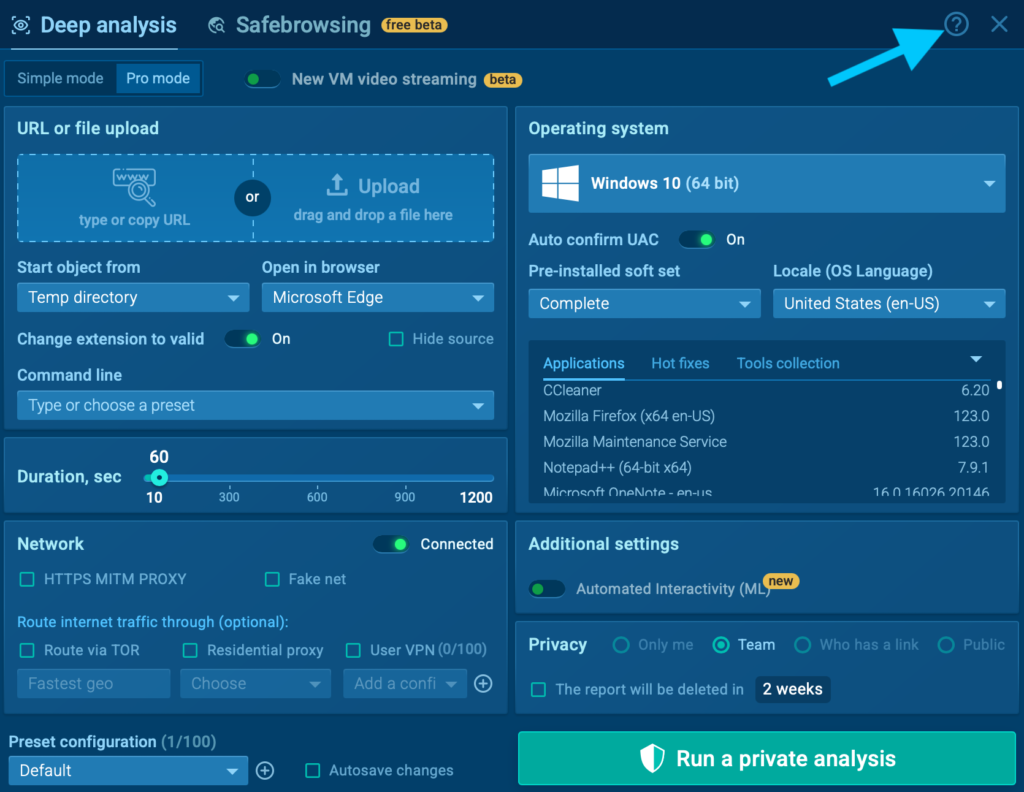Add a VPN config plus icon

[x=483, y=684]
